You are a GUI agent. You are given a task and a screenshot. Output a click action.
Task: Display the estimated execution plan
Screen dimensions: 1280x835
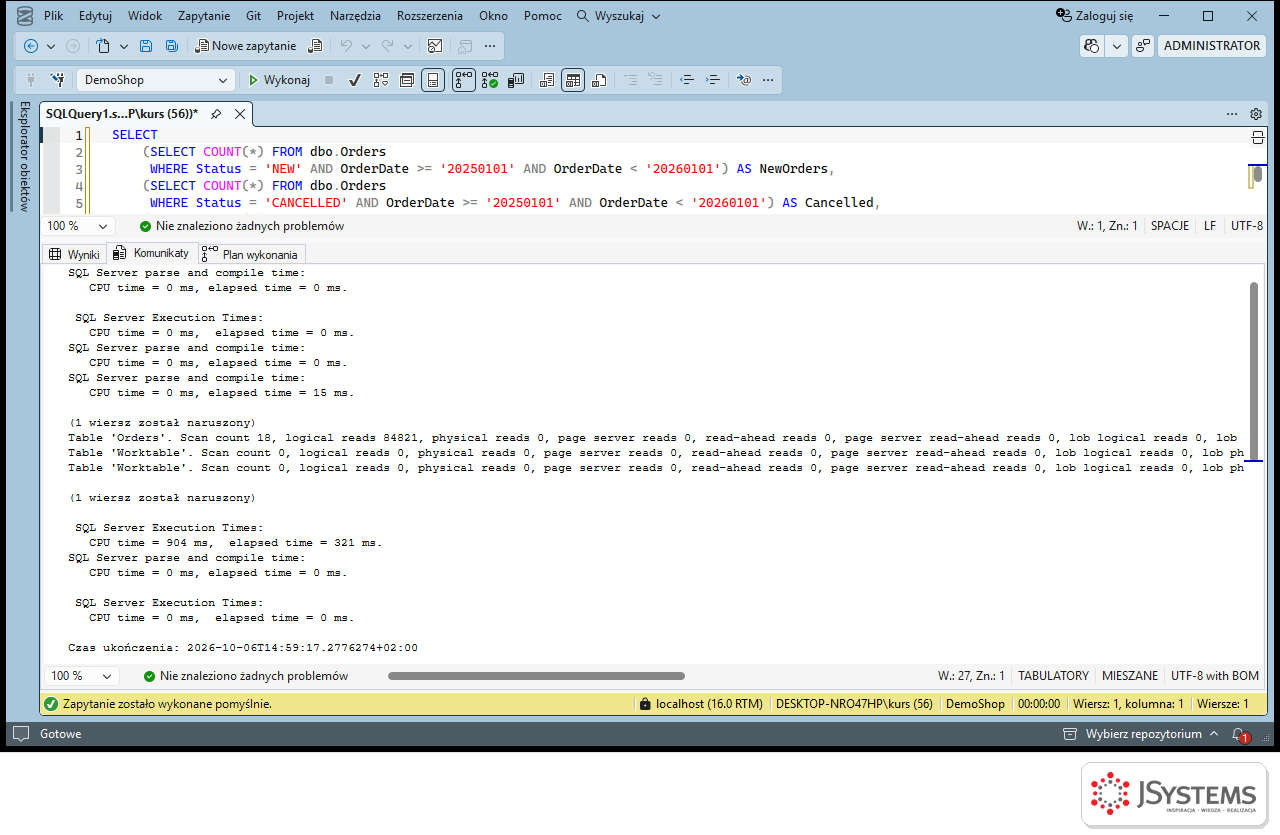click(381, 80)
